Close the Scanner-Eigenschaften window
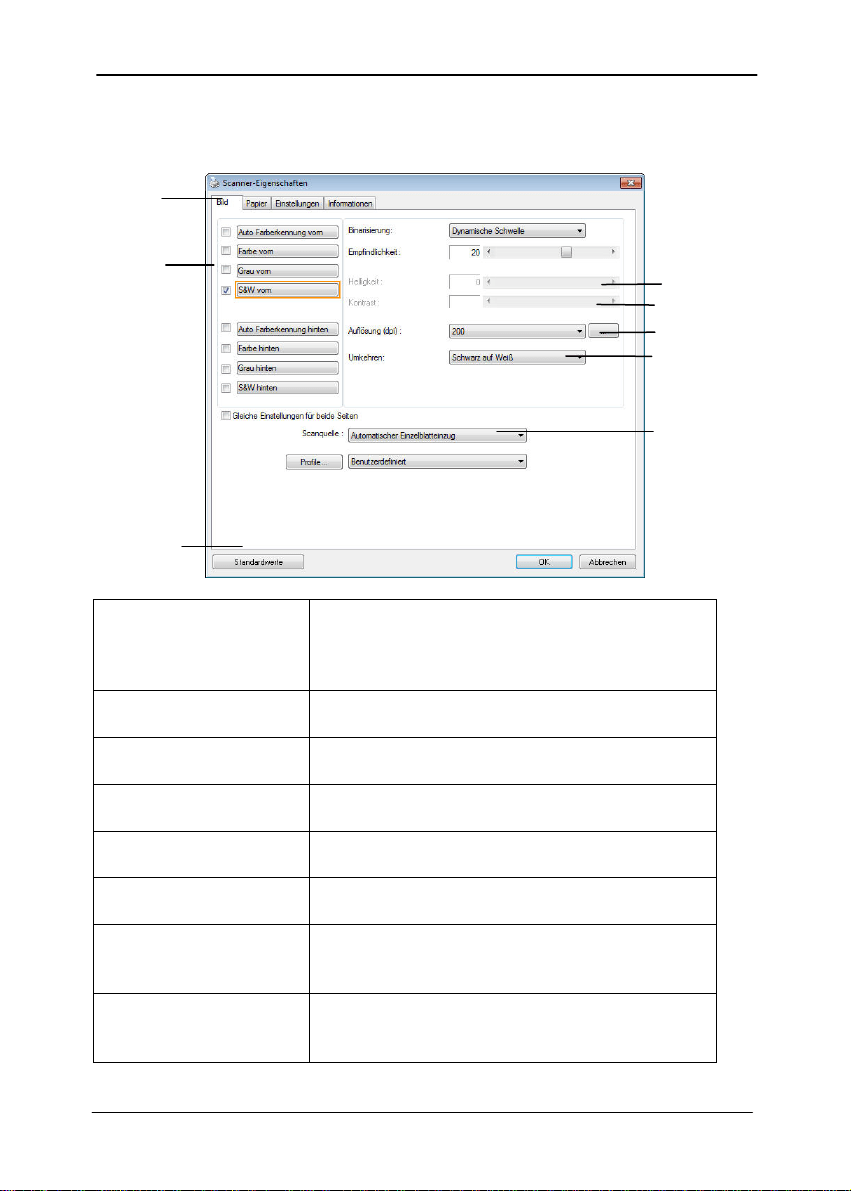Image resolution: width=851 pixels, height=1191 pixels. coord(630,182)
